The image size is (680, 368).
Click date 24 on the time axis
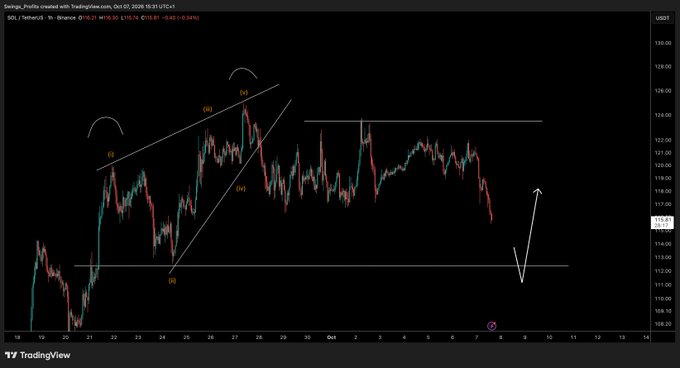coord(162,337)
